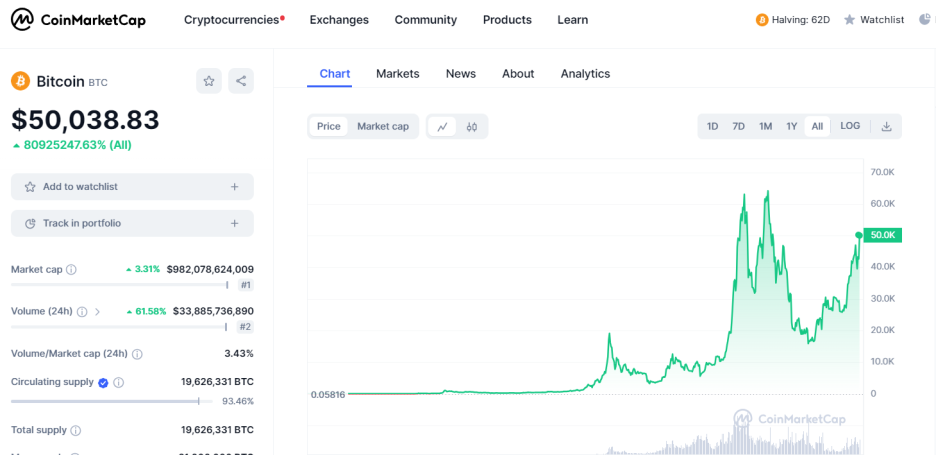Click the 0.05816 starting price label

327,395
